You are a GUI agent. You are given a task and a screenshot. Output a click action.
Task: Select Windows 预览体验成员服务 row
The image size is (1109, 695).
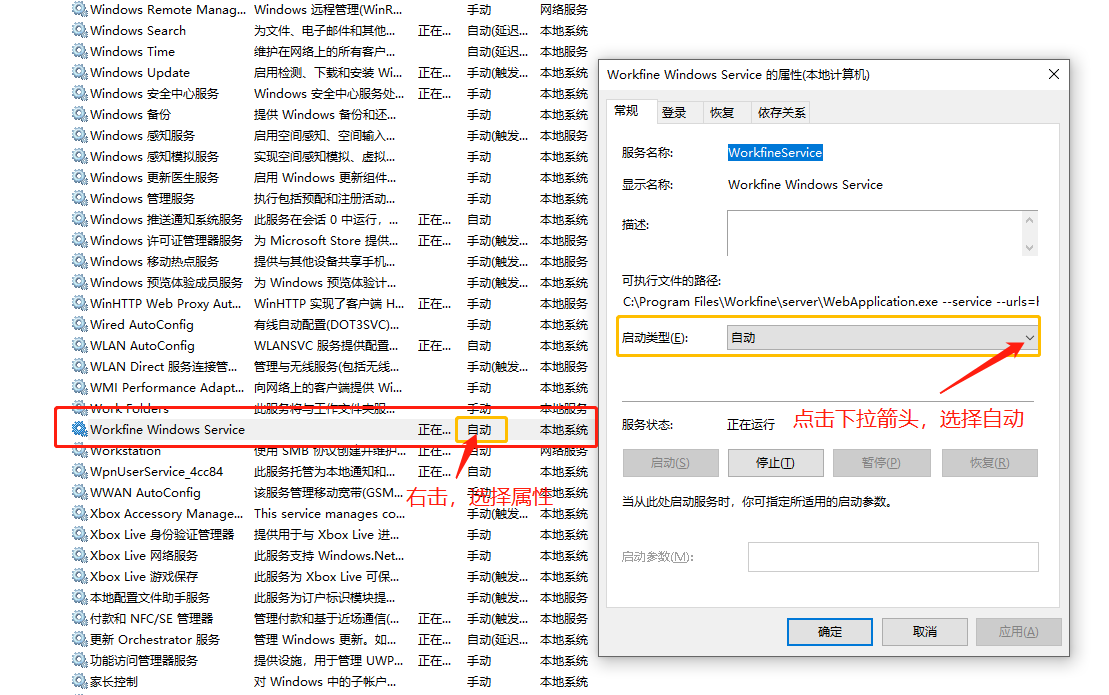[x=330, y=283]
